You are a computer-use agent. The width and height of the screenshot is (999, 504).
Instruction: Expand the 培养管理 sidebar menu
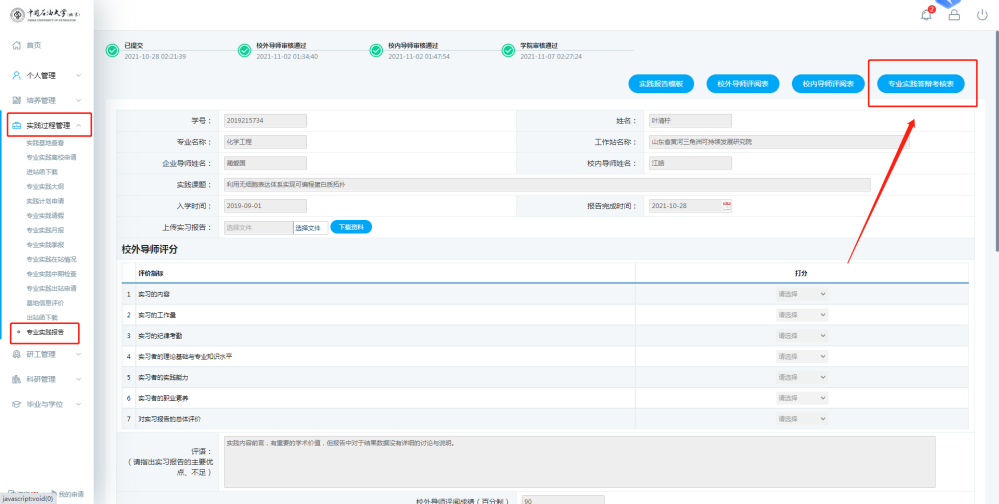pyautogui.click(x=78, y=100)
